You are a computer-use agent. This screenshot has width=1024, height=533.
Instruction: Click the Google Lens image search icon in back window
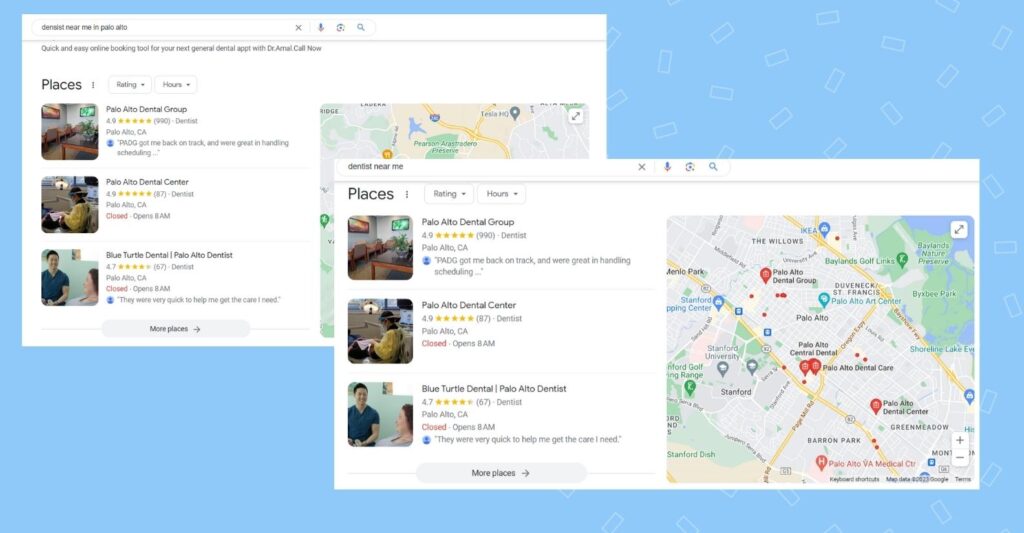(340, 27)
